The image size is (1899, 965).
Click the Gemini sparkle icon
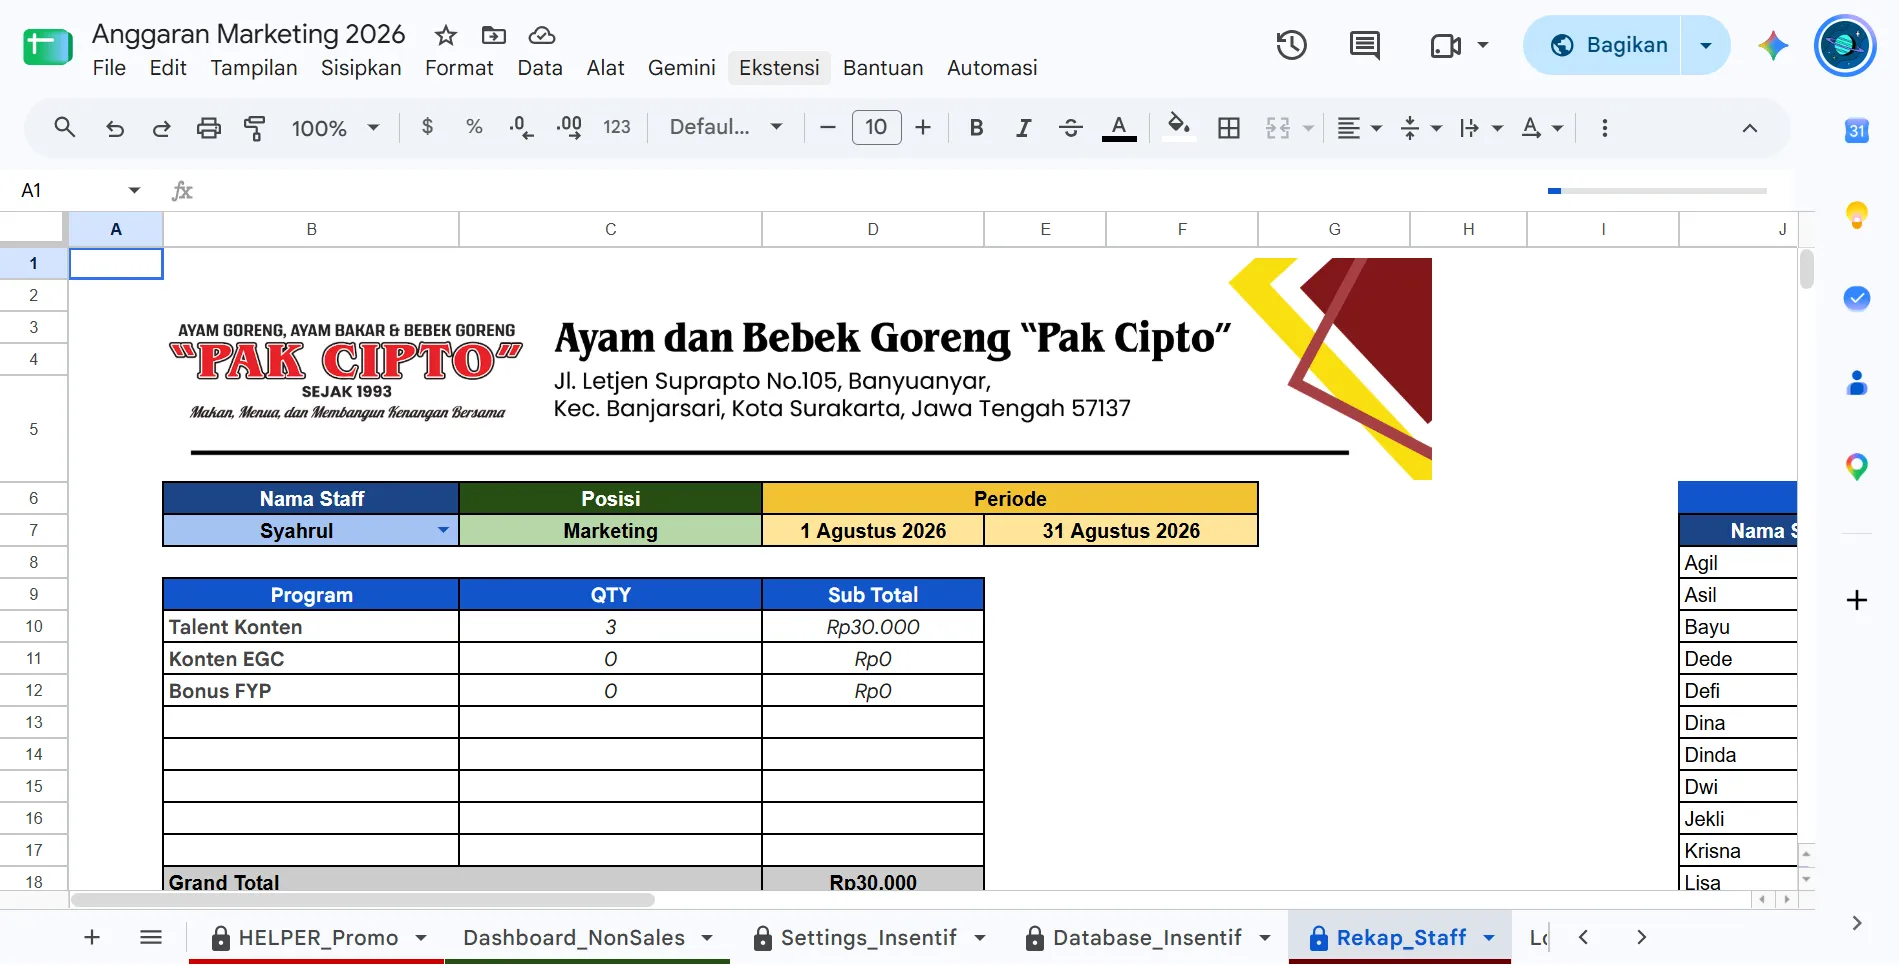(1773, 45)
